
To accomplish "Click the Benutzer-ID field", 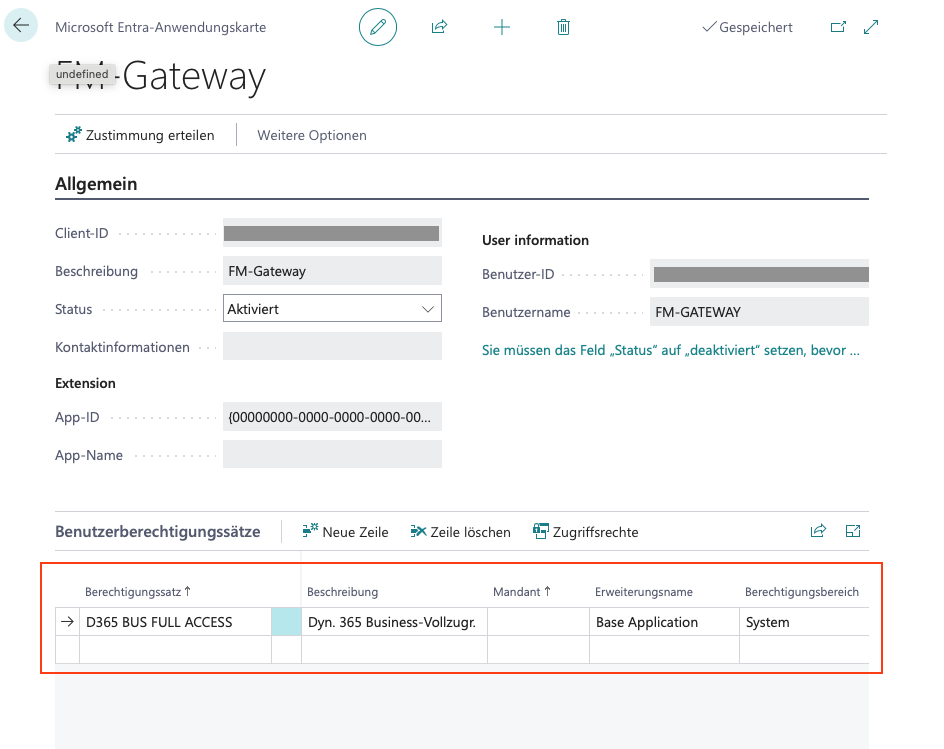I will pos(759,274).
